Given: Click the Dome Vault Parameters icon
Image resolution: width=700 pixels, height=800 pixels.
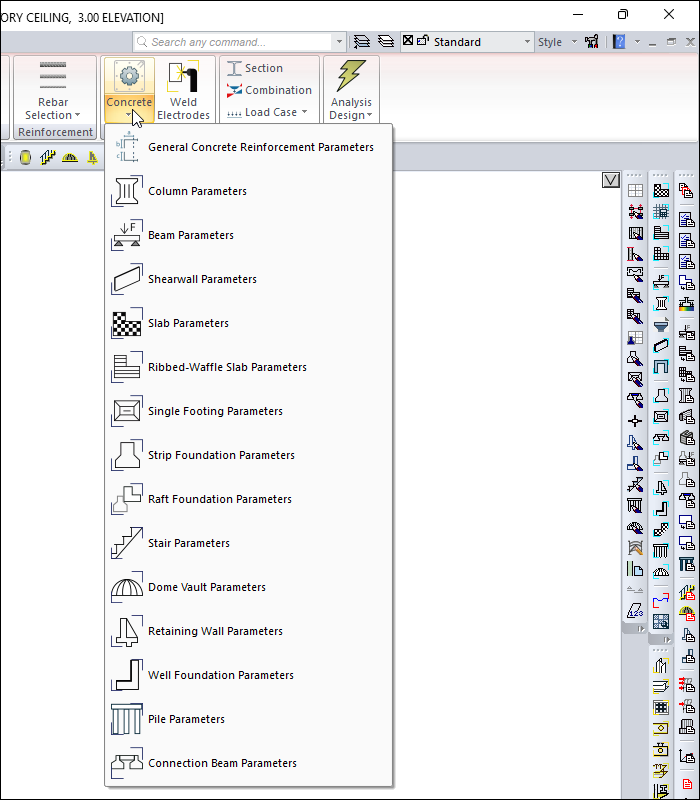Looking at the screenshot, I should point(127,587).
